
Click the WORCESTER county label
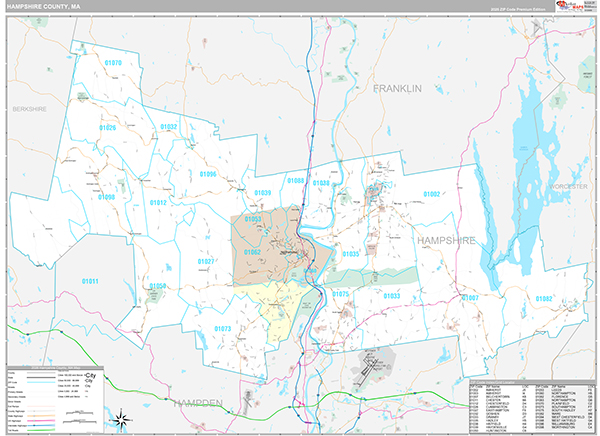click(568, 186)
